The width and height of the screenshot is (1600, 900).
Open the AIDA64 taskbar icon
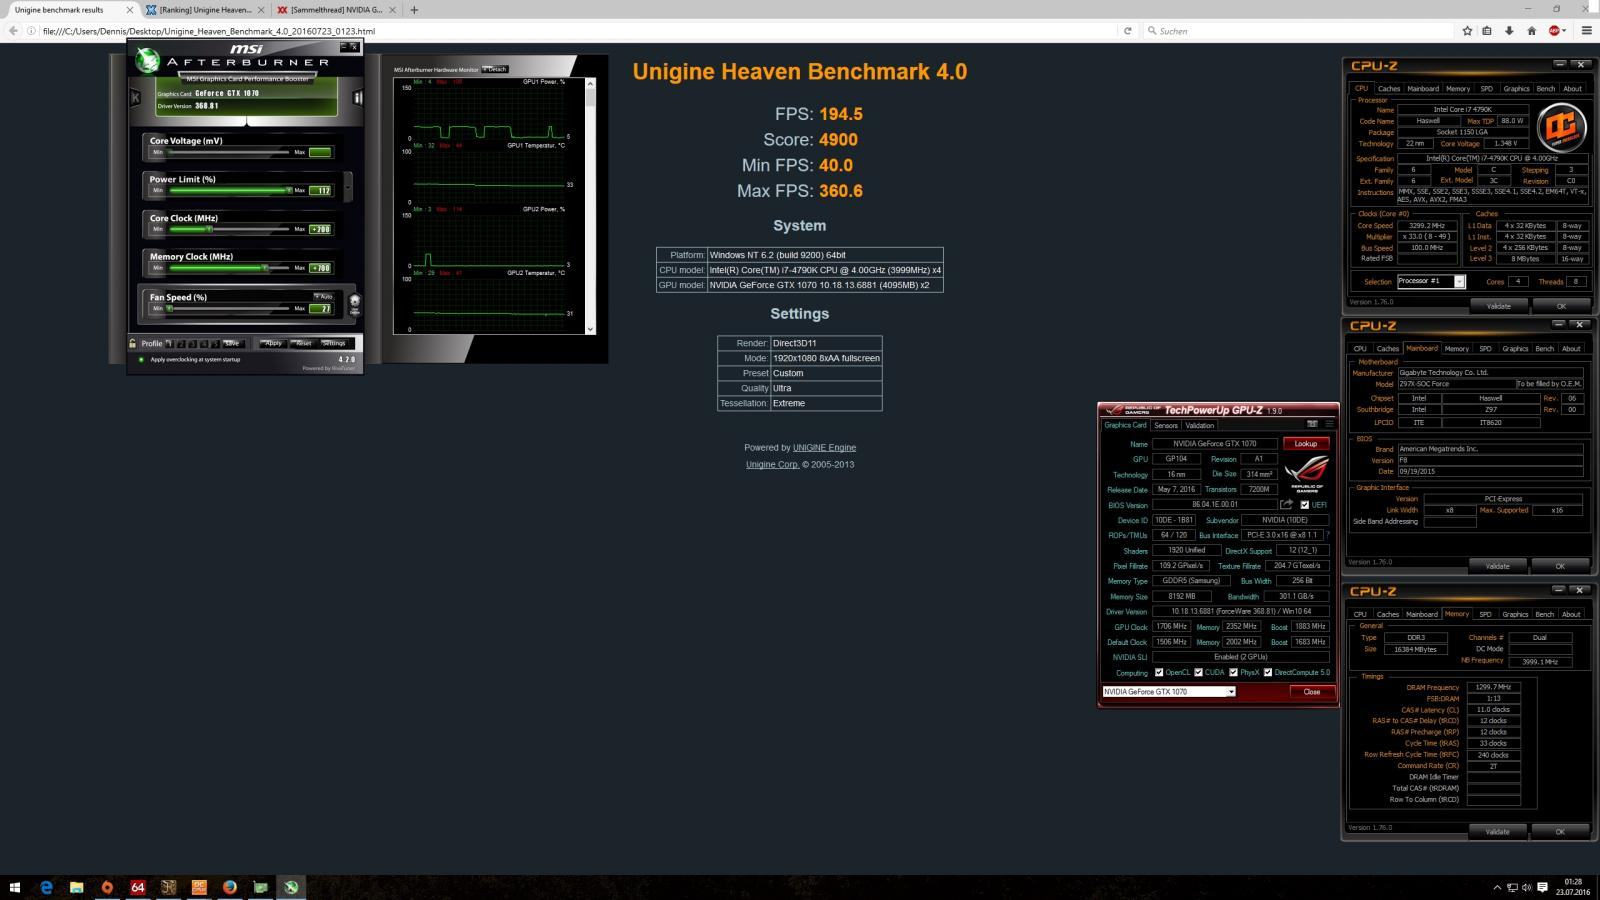point(137,887)
